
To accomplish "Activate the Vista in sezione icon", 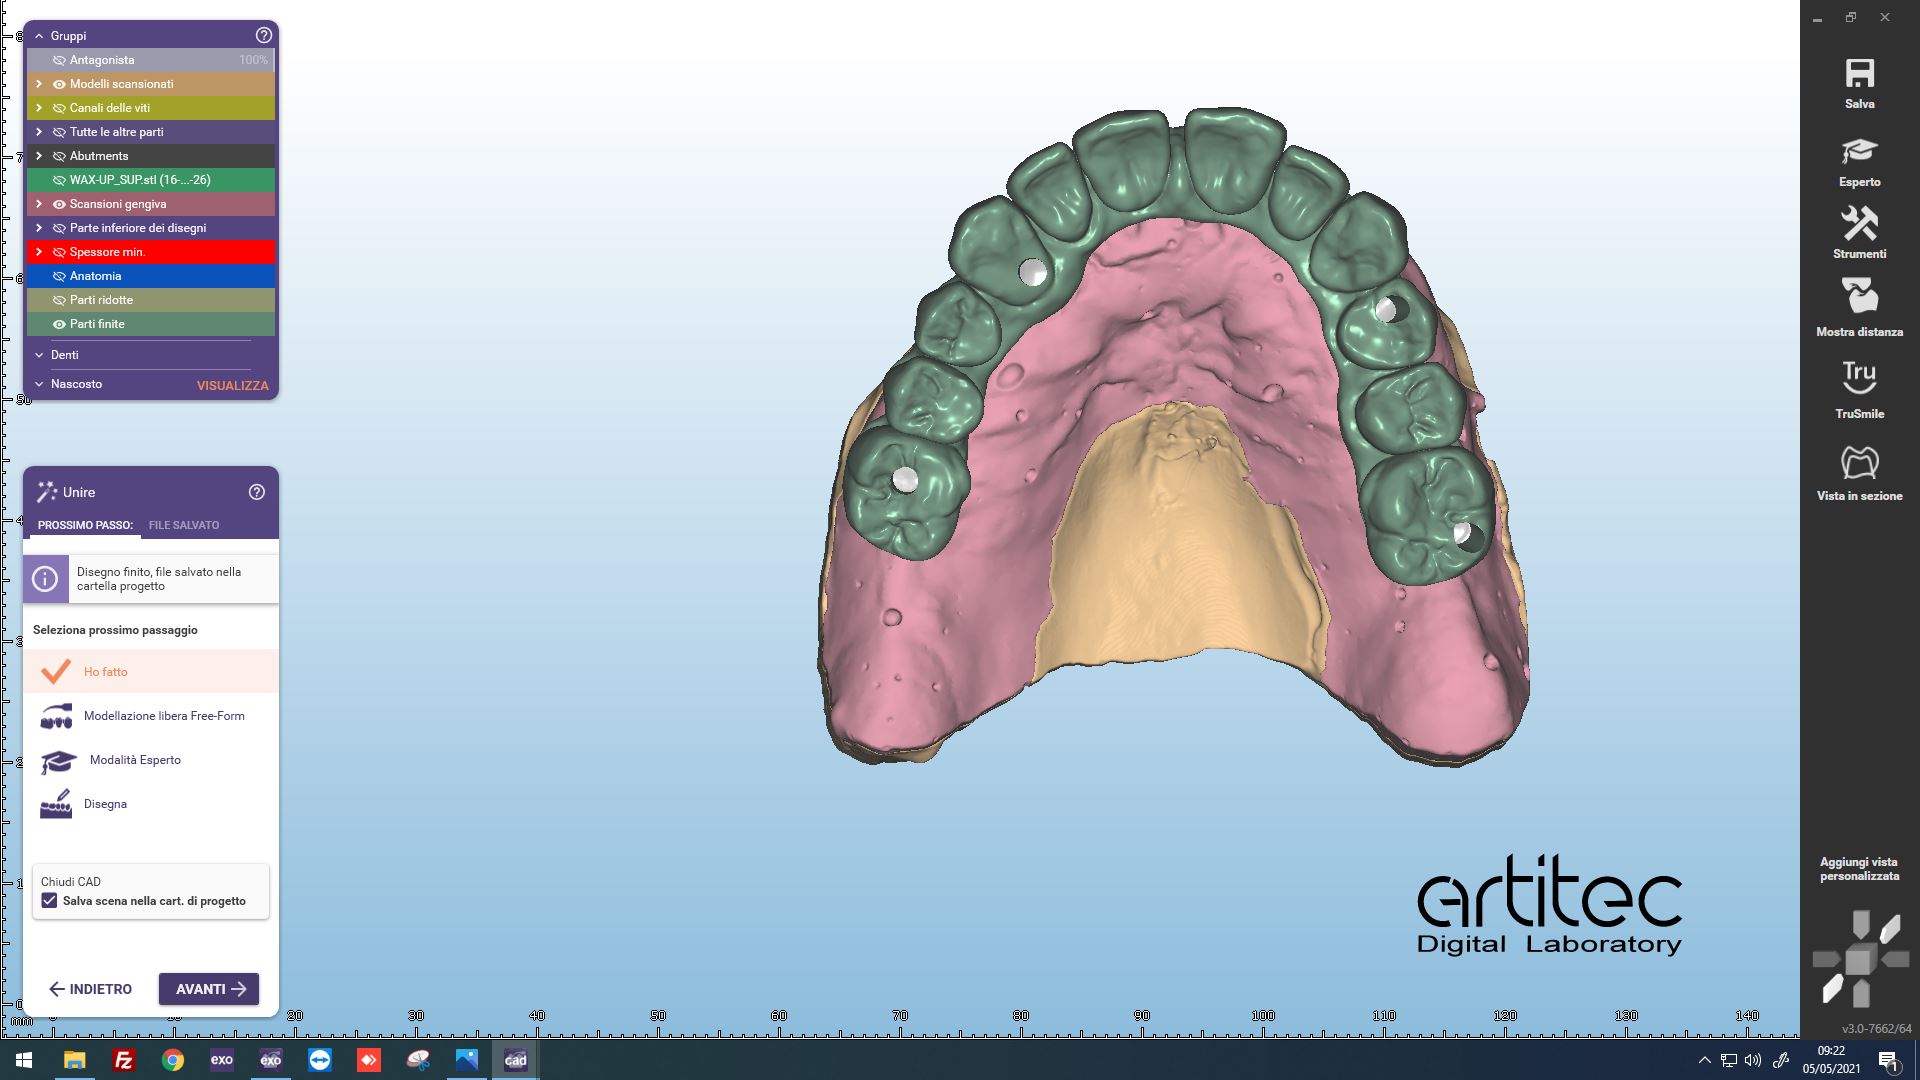I will click(1859, 463).
